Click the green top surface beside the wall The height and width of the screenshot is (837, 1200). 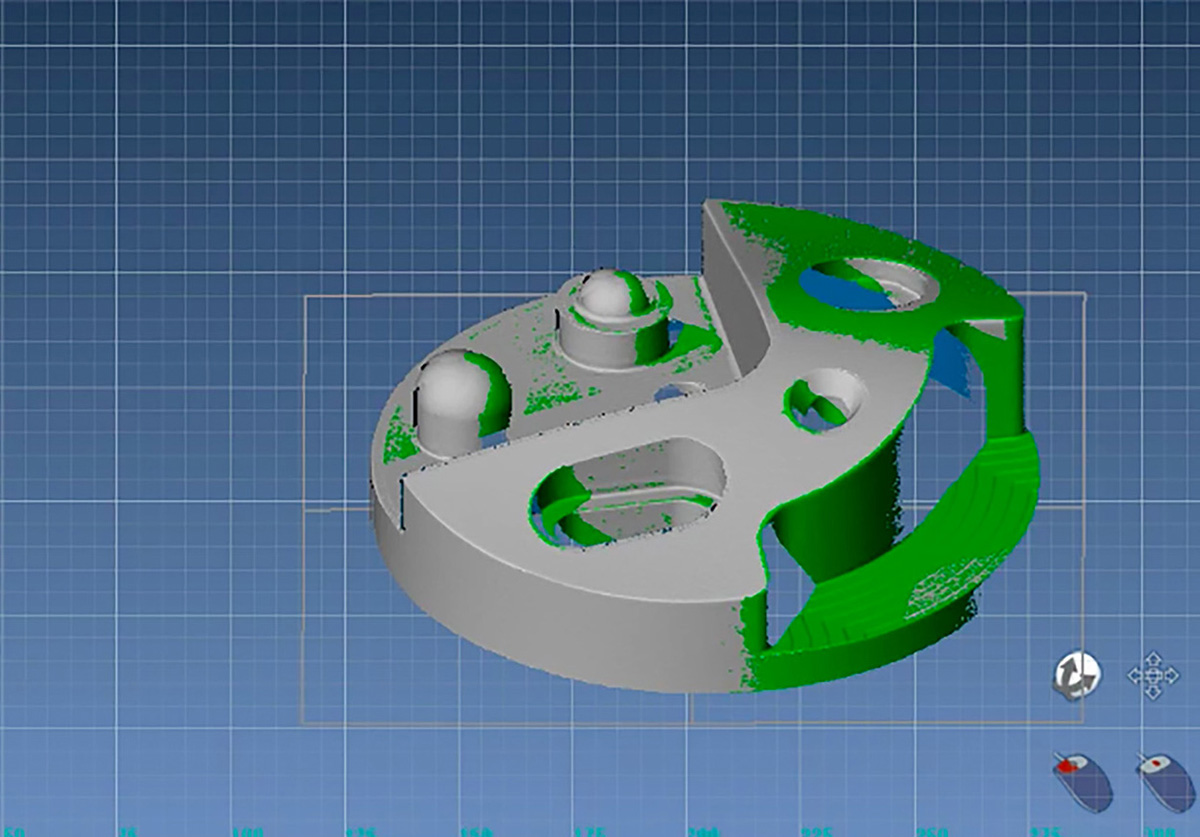click(760, 225)
